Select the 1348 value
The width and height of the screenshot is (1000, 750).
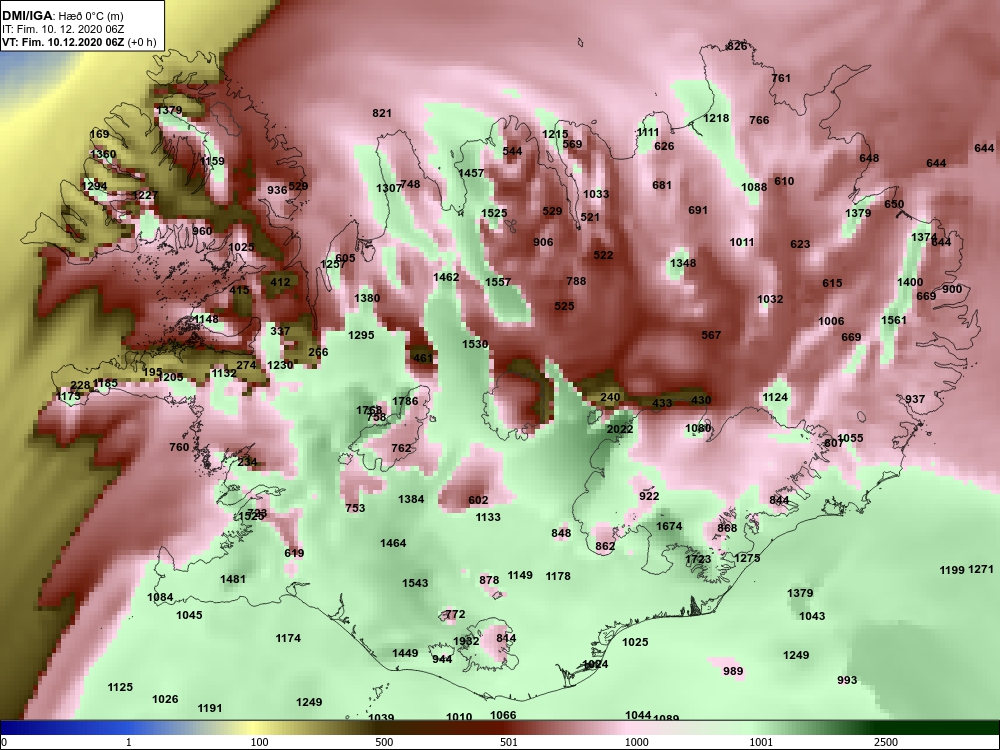pos(683,263)
